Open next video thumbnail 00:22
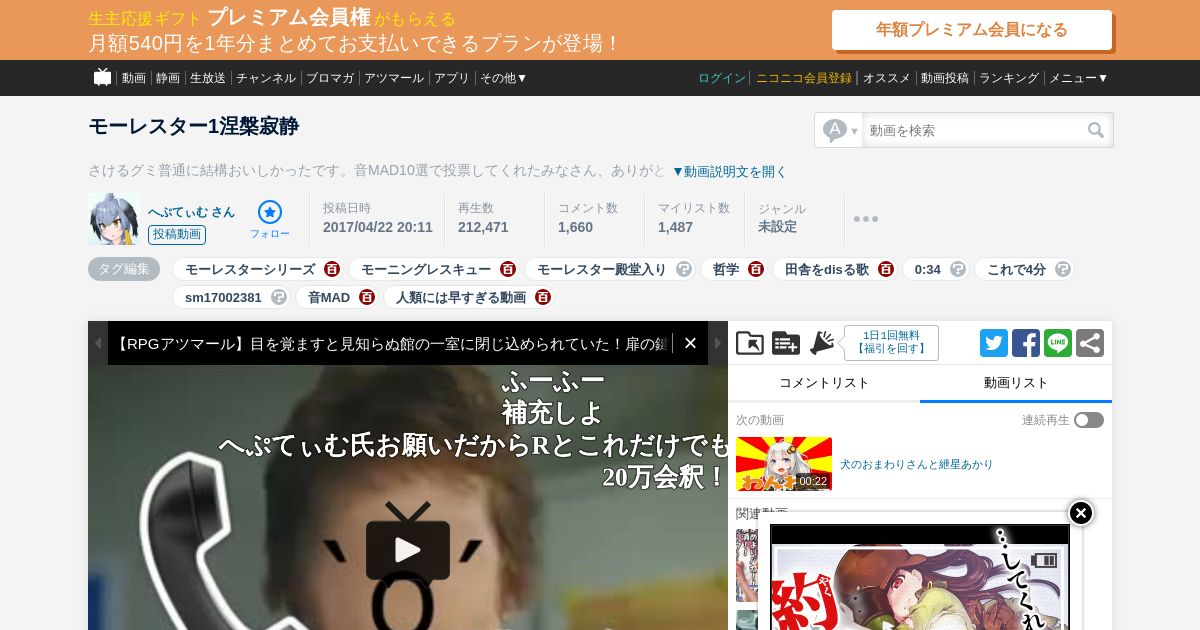The image size is (1200, 630). pos(784,464)
